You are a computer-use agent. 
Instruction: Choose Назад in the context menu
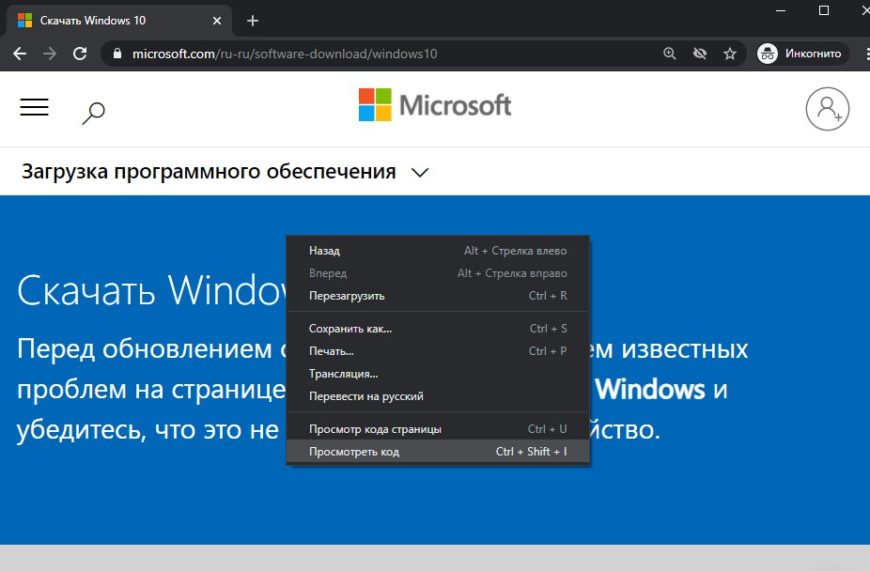[x=438, y=251]
